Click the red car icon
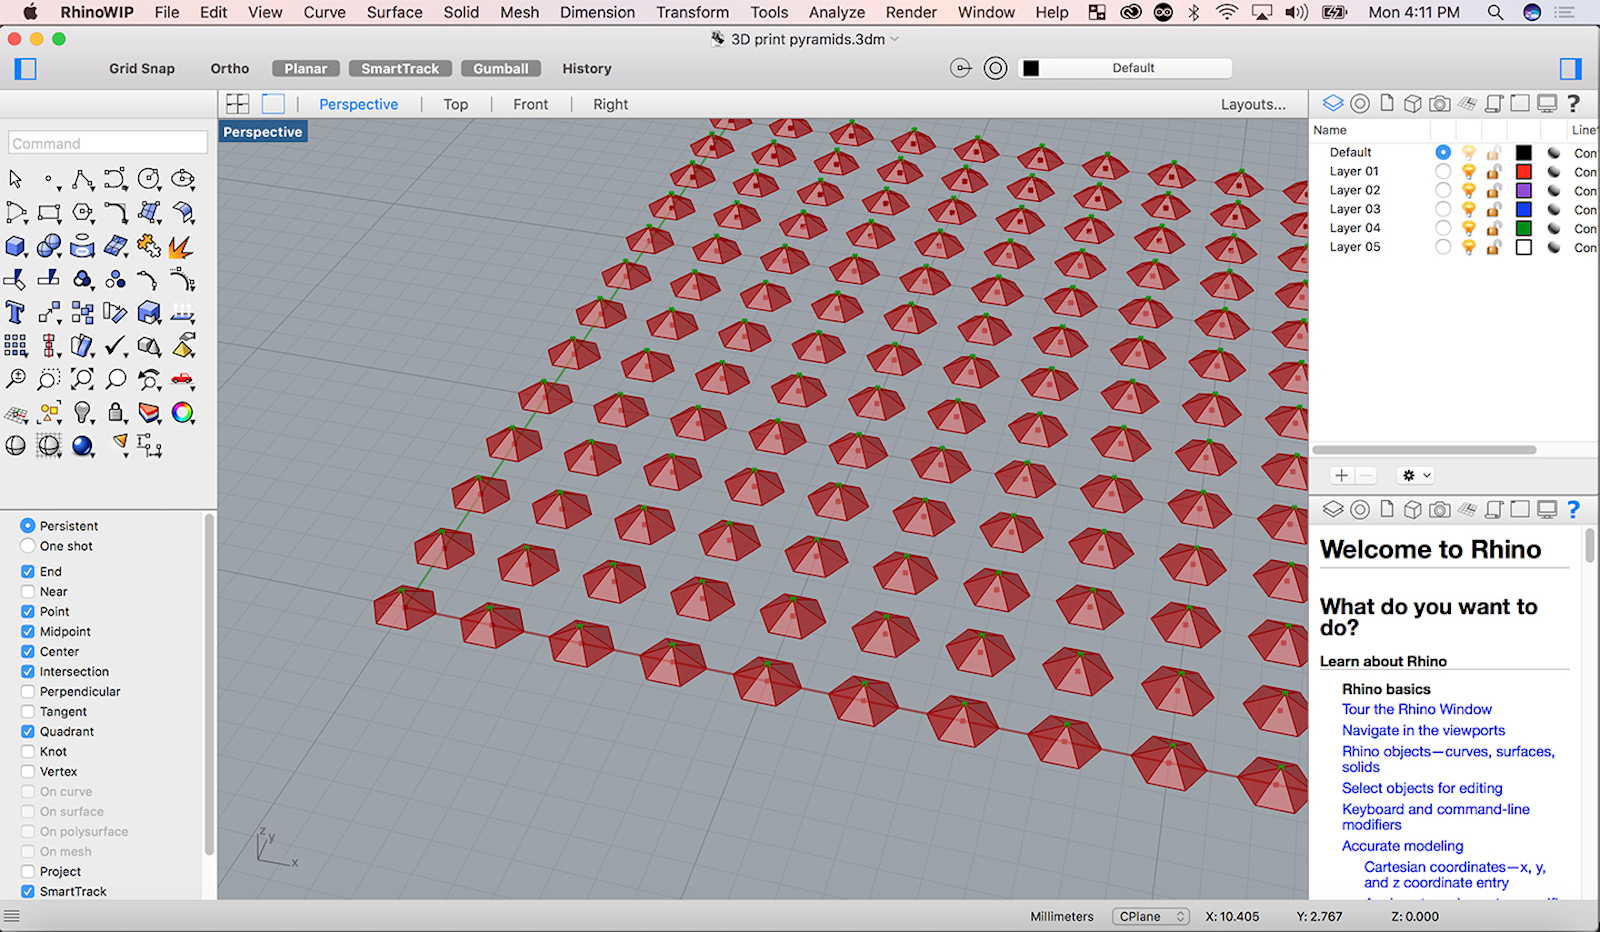 pyautogui.click(x=182, y=379)
